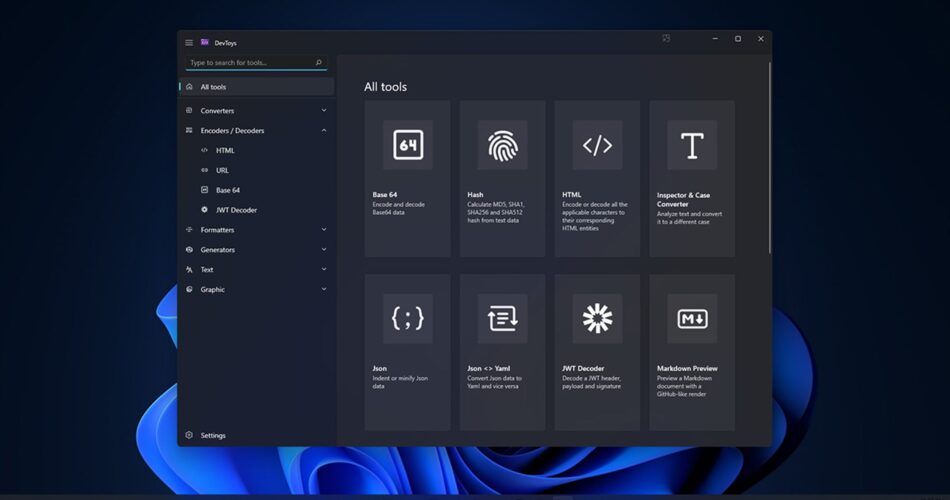Click the 'Json <> Yaml' tile title
The width and height of the screenshot is (950, 500).
pyautogui.click(x=488, y=368)
